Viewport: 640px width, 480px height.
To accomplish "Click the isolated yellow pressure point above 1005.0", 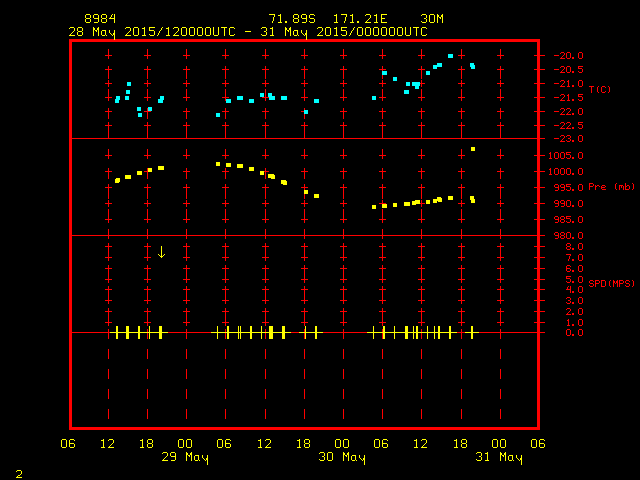I will [473, 149].
